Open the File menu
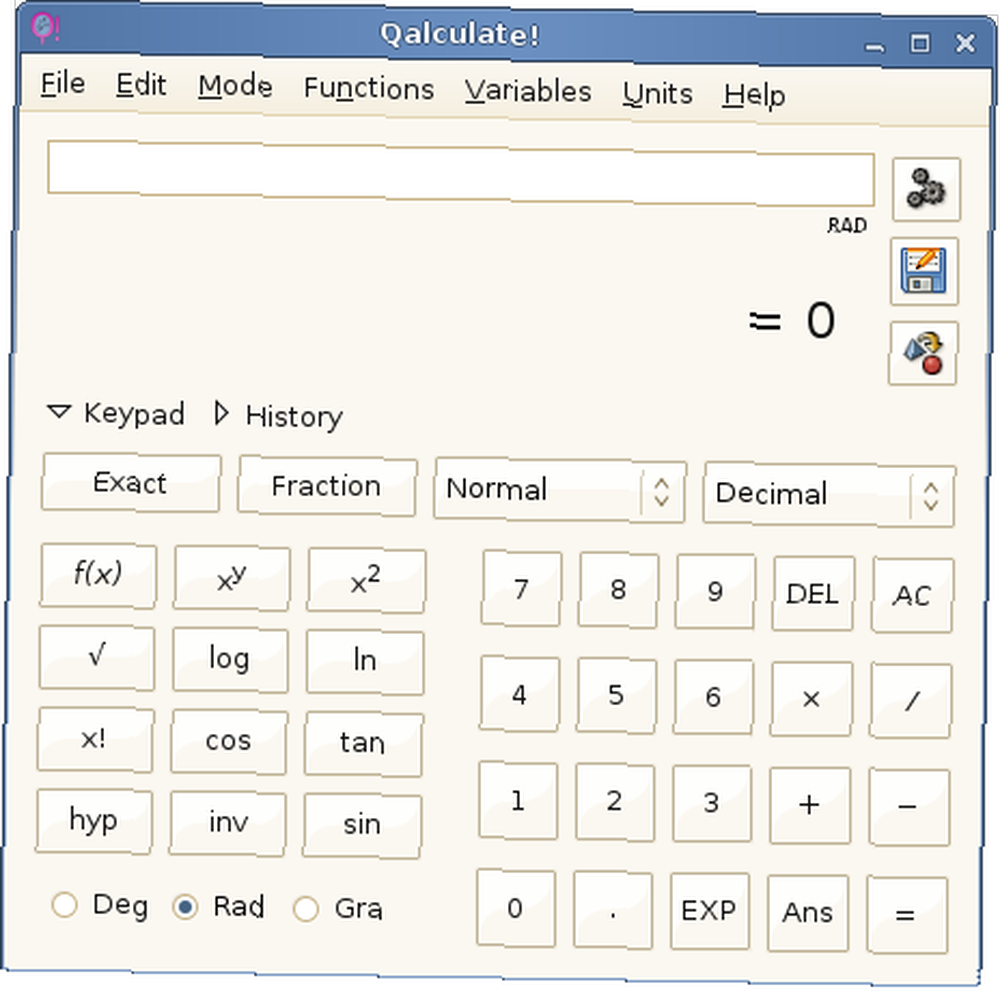The width and height of the screenshot is (1000, 991). pyautogui.click(x=62, y=84)
